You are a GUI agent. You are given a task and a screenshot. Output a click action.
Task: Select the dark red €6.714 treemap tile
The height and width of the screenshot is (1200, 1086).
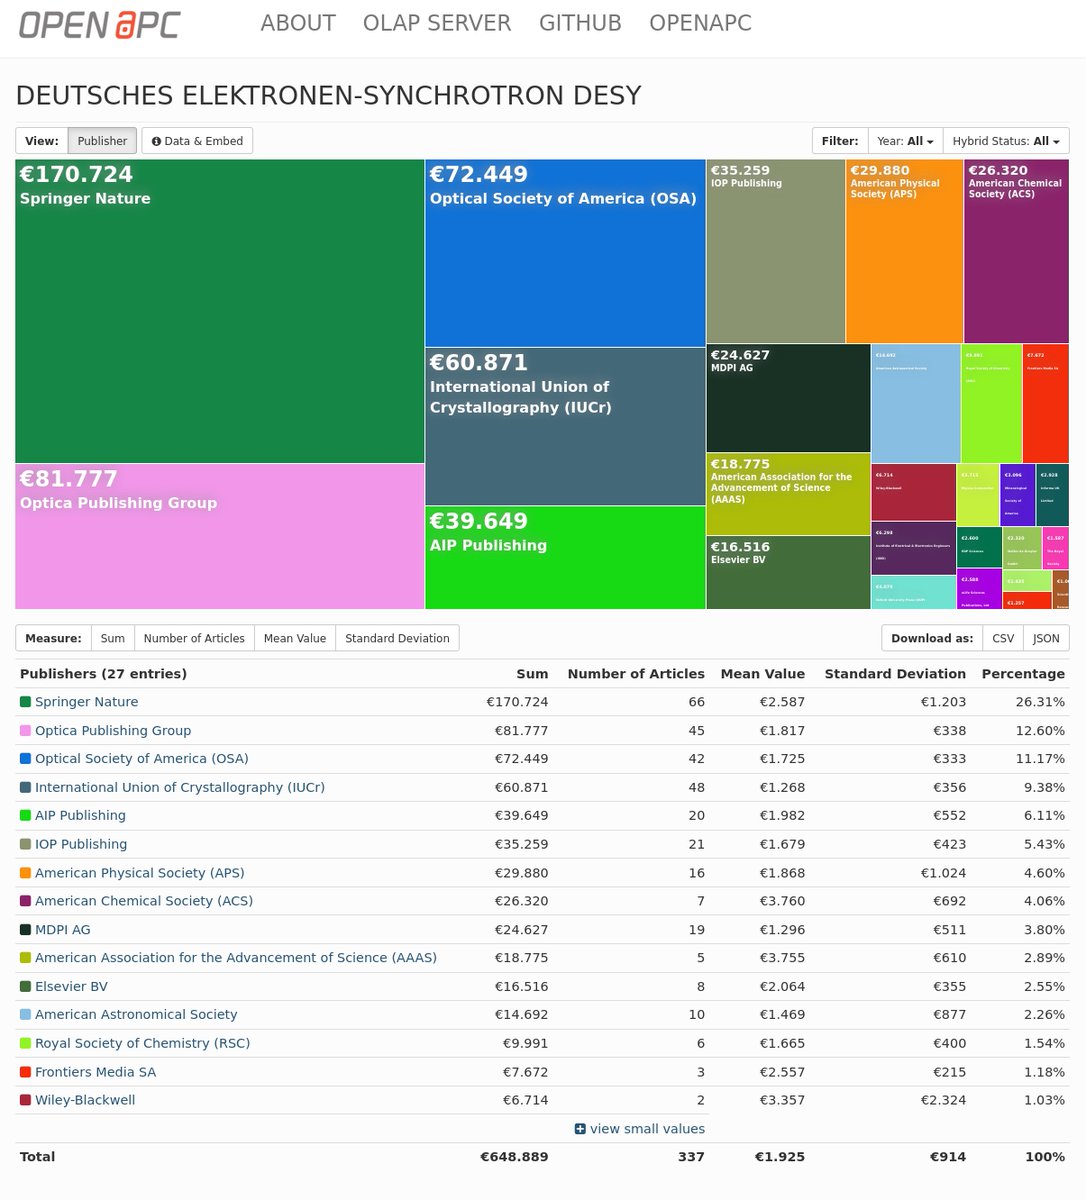(x=914, y=492)
